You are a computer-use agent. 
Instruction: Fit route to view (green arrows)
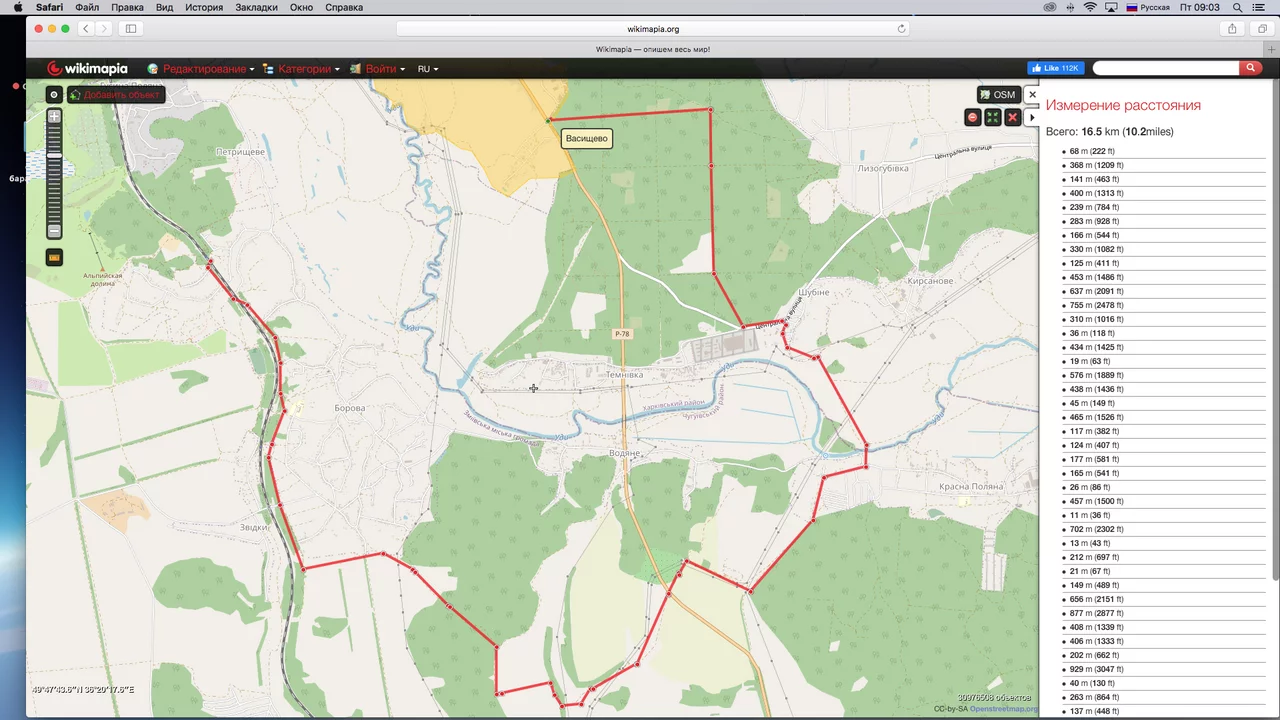992,118
